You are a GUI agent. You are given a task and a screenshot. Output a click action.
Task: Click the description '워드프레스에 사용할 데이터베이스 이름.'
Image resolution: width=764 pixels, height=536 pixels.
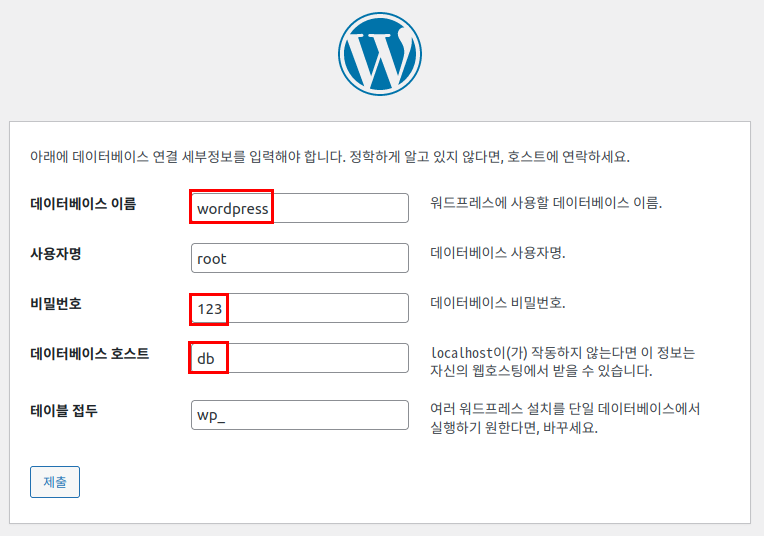click(546, 203)
